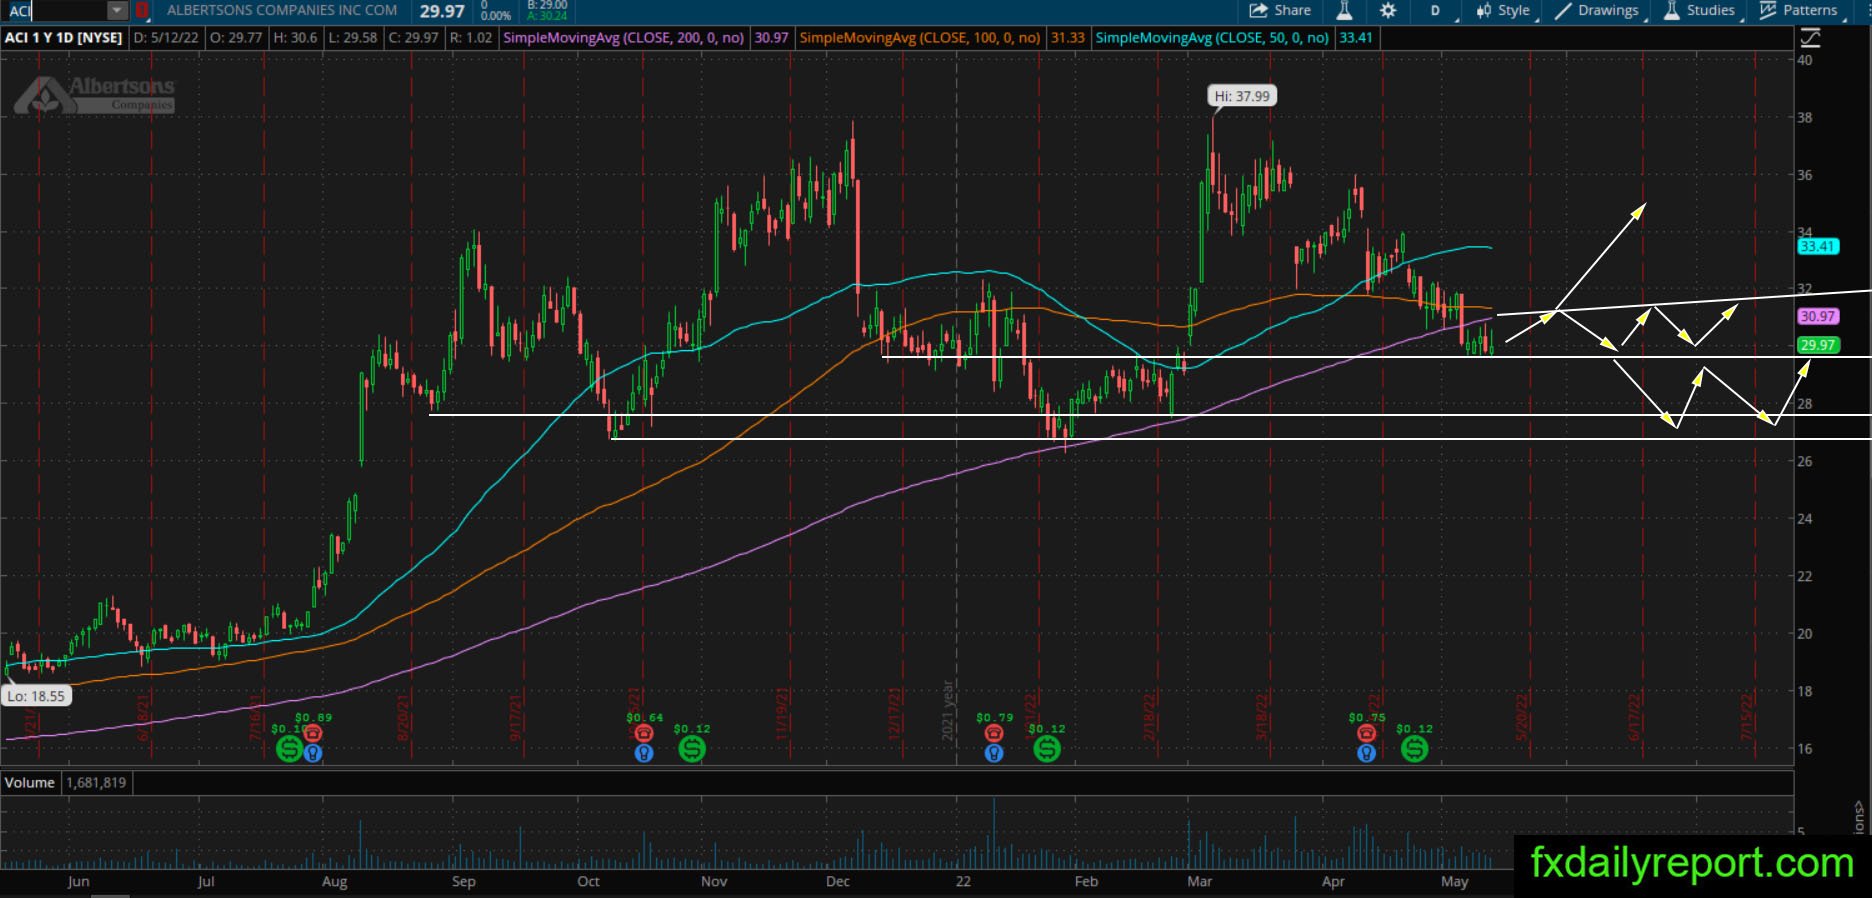Click the blue bulb icon under $0.75 earnings
1872x898 pixels.
pyautogui.click(x=1366, y=753)
